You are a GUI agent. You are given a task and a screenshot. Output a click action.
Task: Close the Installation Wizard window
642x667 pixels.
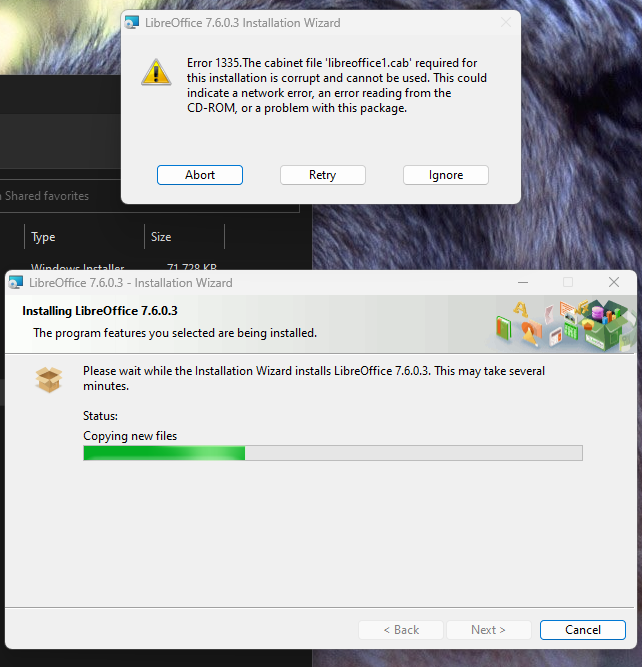(613, 282)
